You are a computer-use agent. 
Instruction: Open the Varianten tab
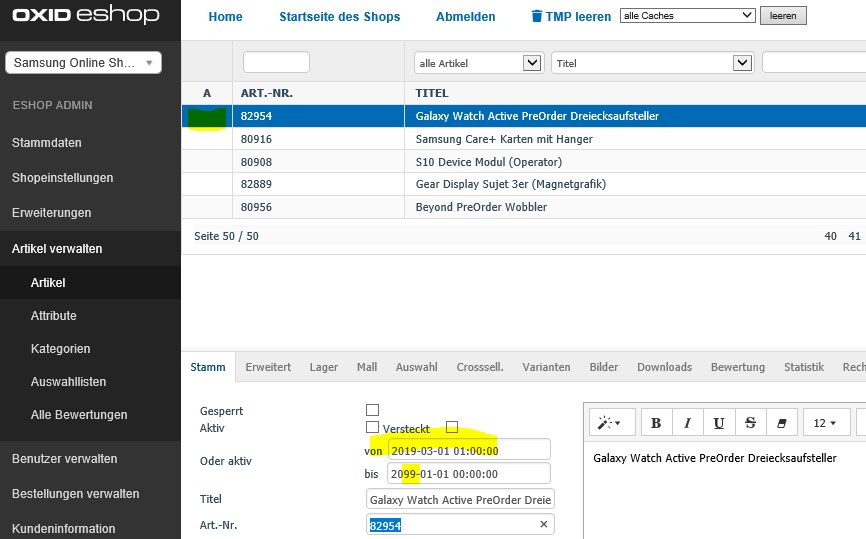(546, 367)
